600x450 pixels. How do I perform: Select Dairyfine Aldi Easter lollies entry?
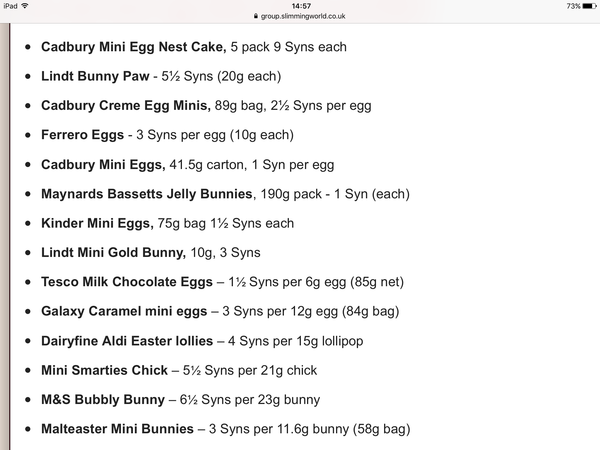pos(202,341)
